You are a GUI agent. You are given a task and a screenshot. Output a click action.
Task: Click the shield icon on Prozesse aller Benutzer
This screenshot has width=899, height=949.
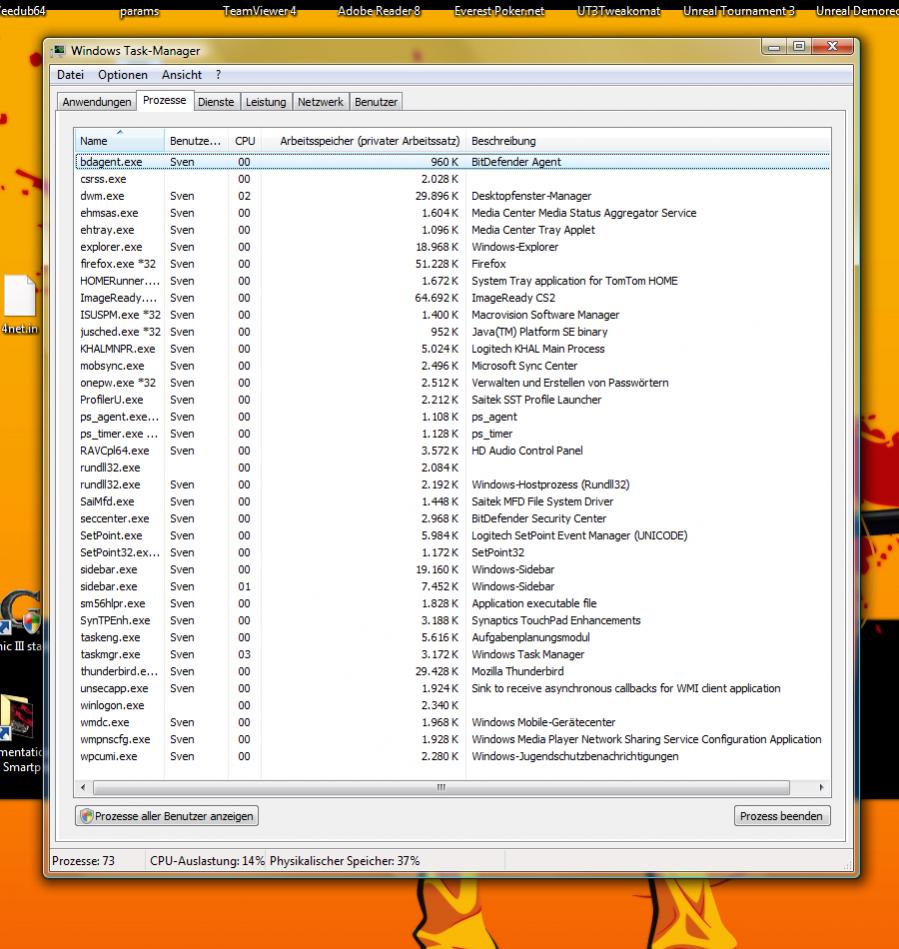(87, 816)
